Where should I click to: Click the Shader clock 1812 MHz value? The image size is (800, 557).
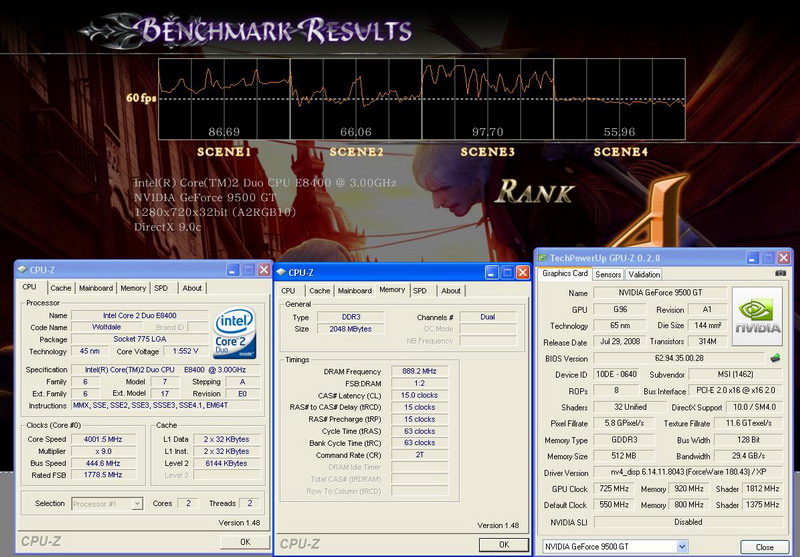(762, 489)
